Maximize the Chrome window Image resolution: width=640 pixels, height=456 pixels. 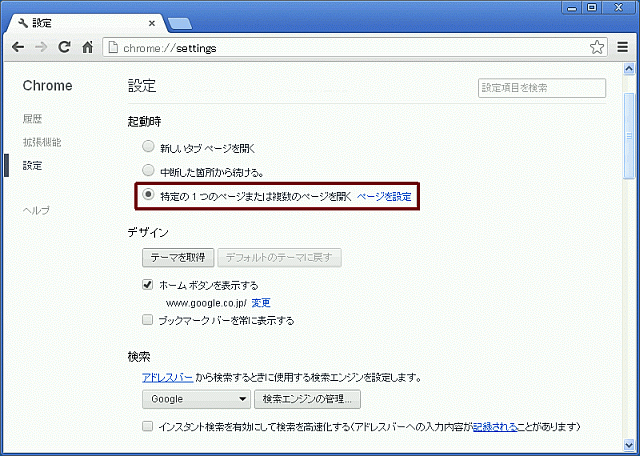[x=591, y=7]
